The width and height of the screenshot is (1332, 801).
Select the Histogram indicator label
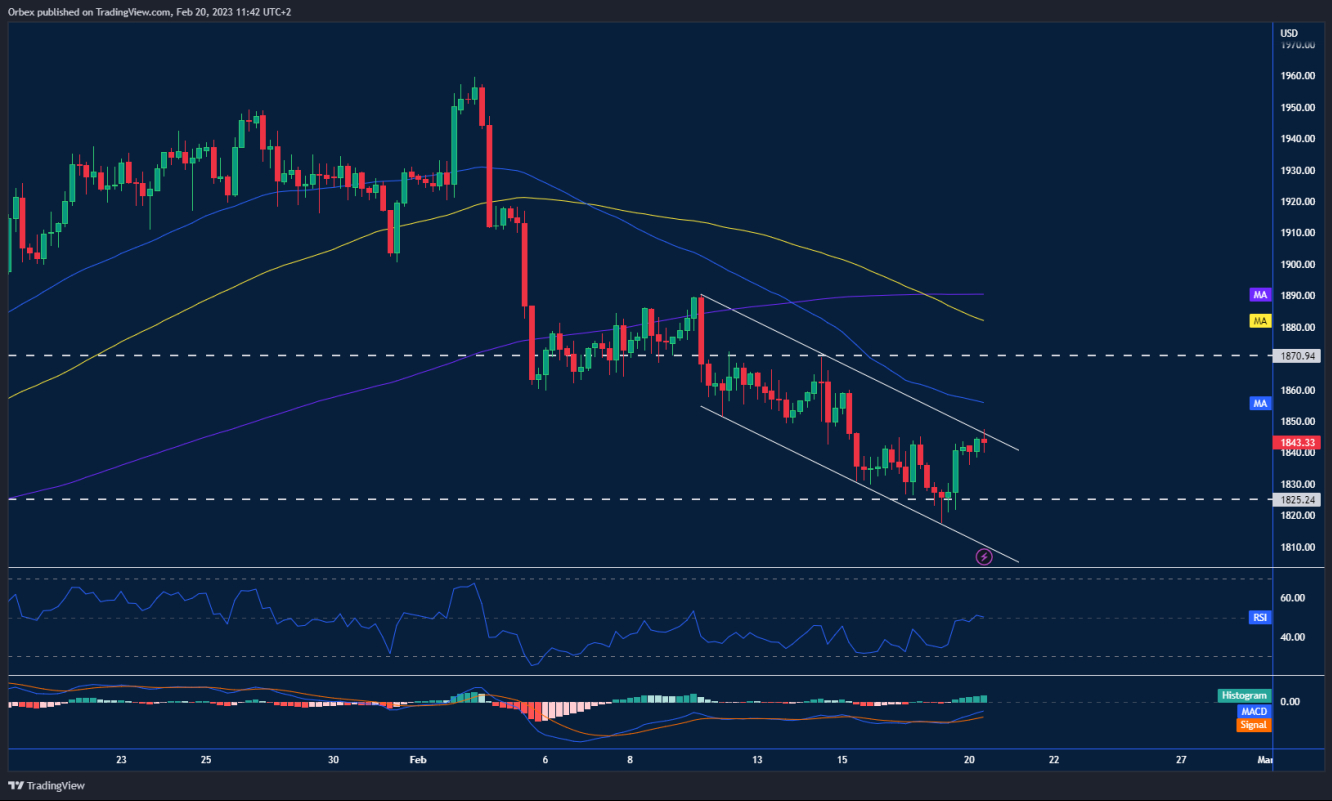(1244, 695)
